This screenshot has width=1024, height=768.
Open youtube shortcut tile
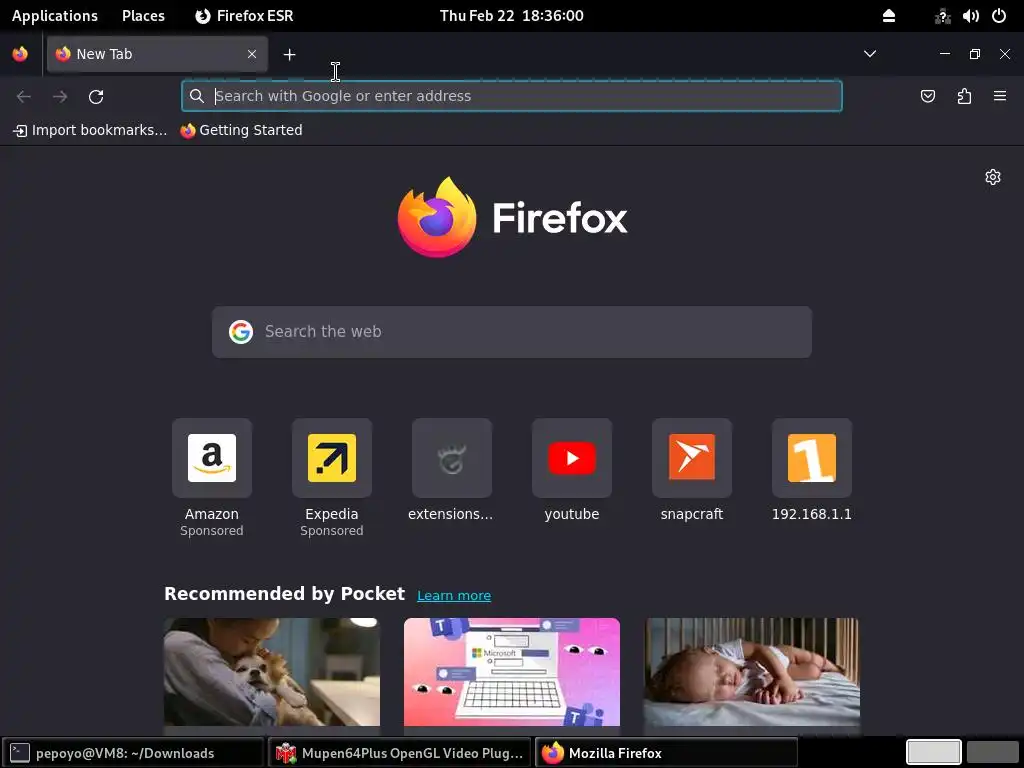click(571, 472)
